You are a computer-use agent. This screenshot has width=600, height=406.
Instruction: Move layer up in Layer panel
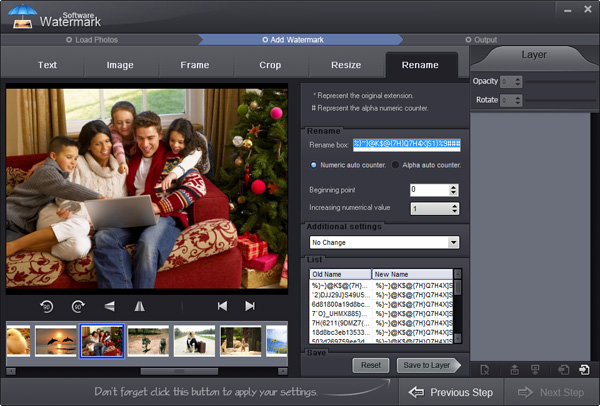(515, 370)
